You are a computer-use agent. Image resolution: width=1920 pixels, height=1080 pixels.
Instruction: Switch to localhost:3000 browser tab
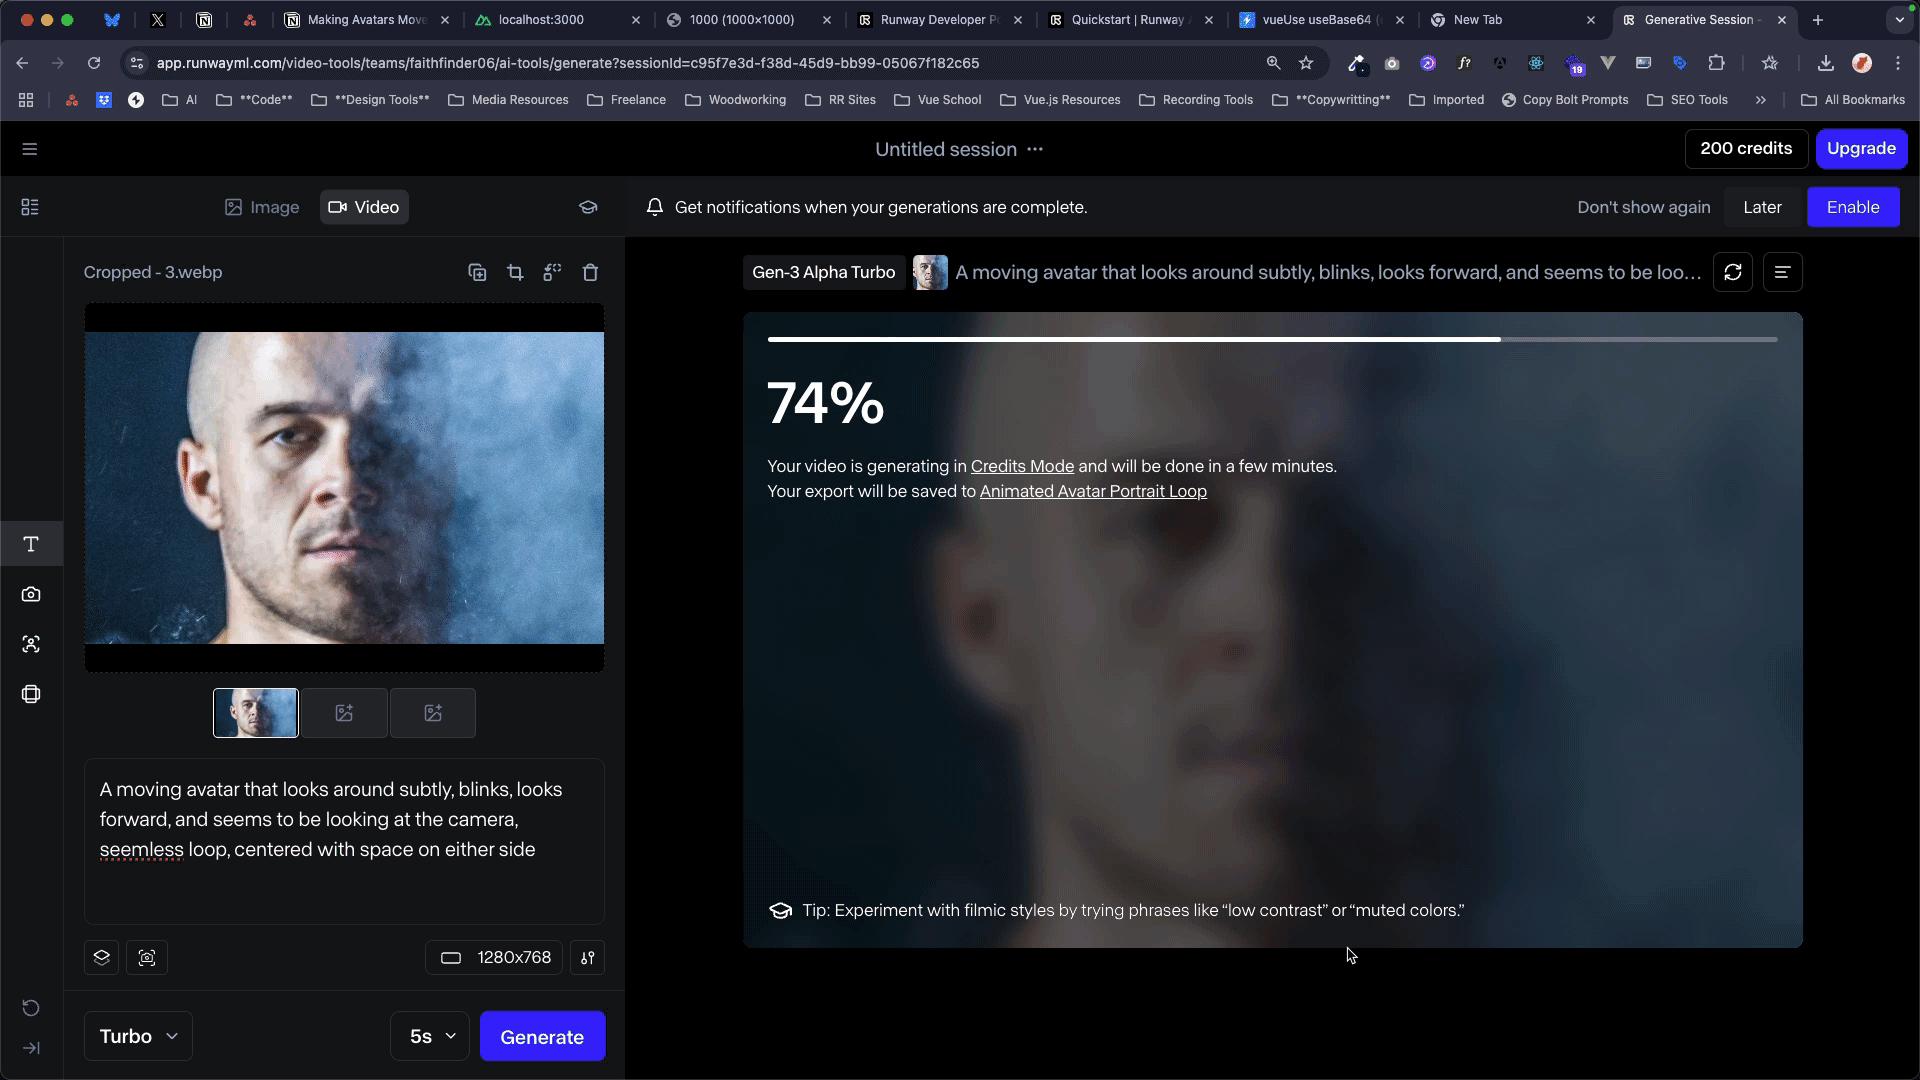pyautogui.click(x=541, y=20)
